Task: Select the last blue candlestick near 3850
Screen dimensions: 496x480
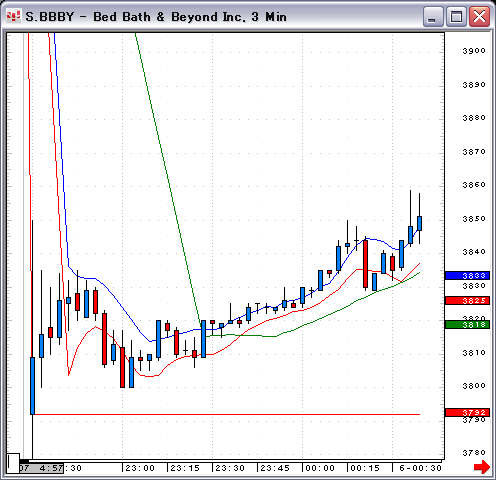Action: (x=419, y=223)
